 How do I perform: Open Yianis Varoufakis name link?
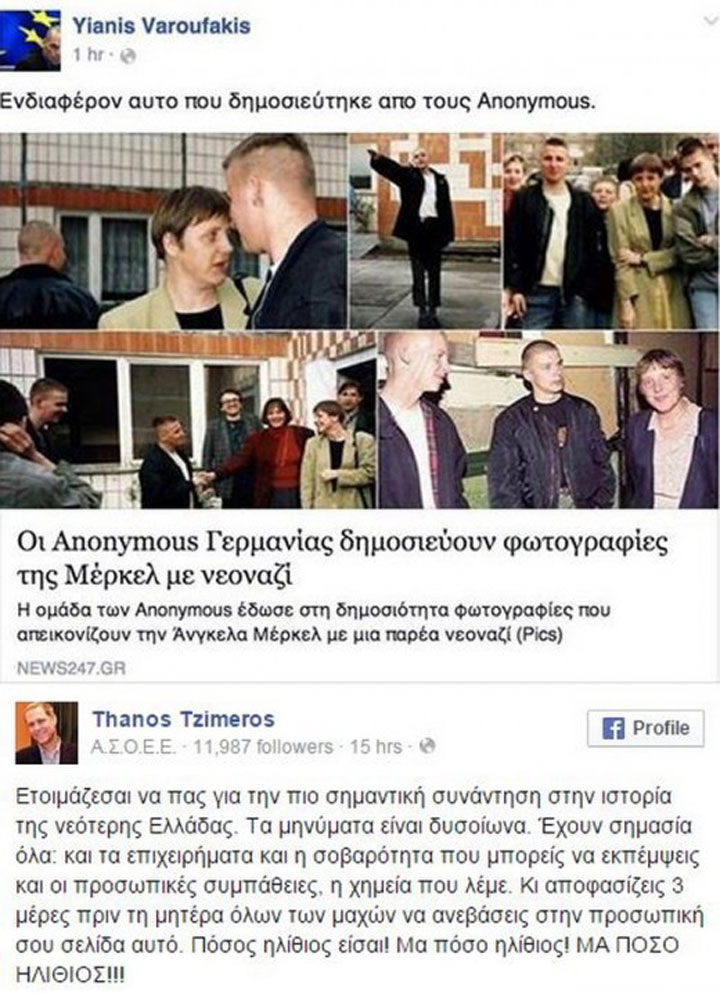(161, 26)
